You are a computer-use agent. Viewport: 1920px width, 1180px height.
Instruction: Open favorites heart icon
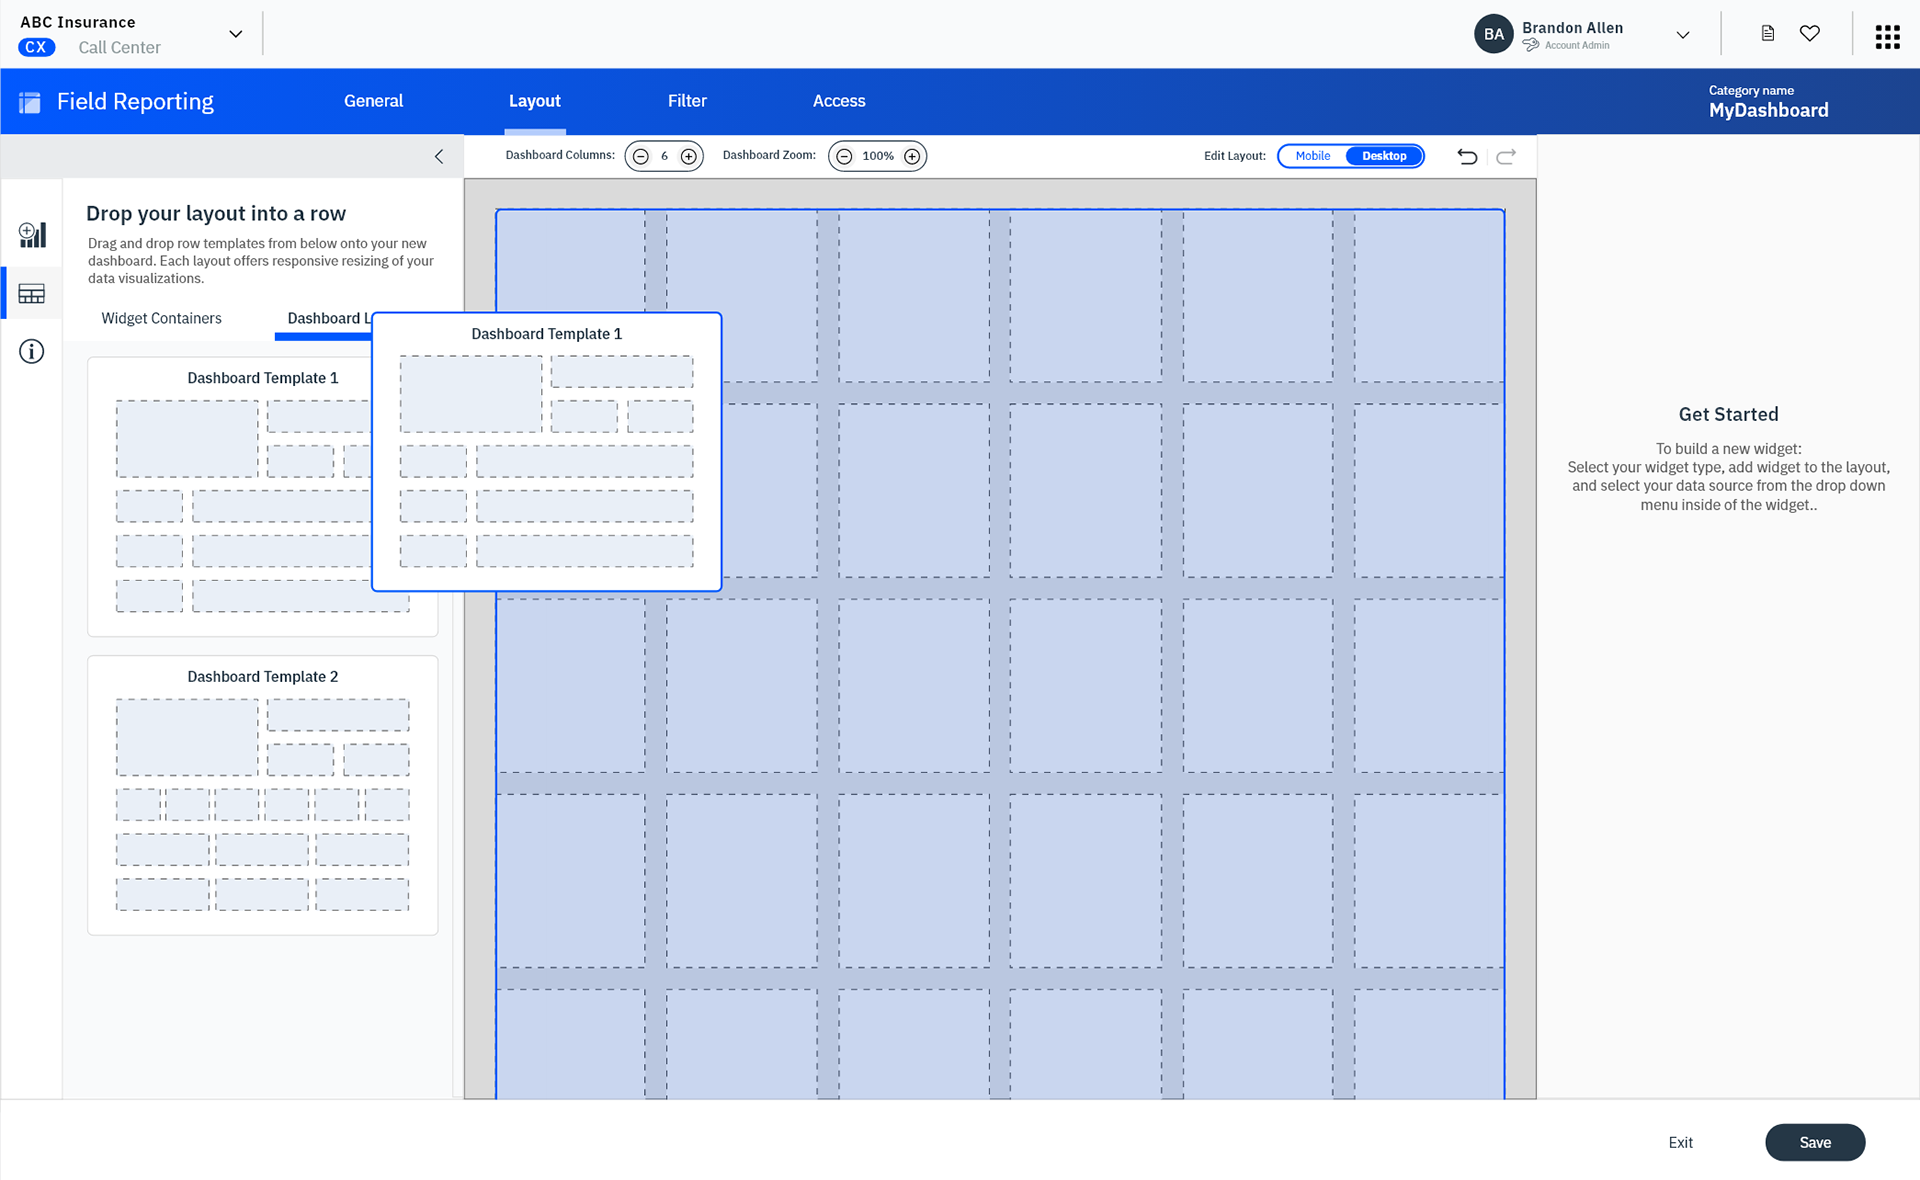click(1810, 34)
